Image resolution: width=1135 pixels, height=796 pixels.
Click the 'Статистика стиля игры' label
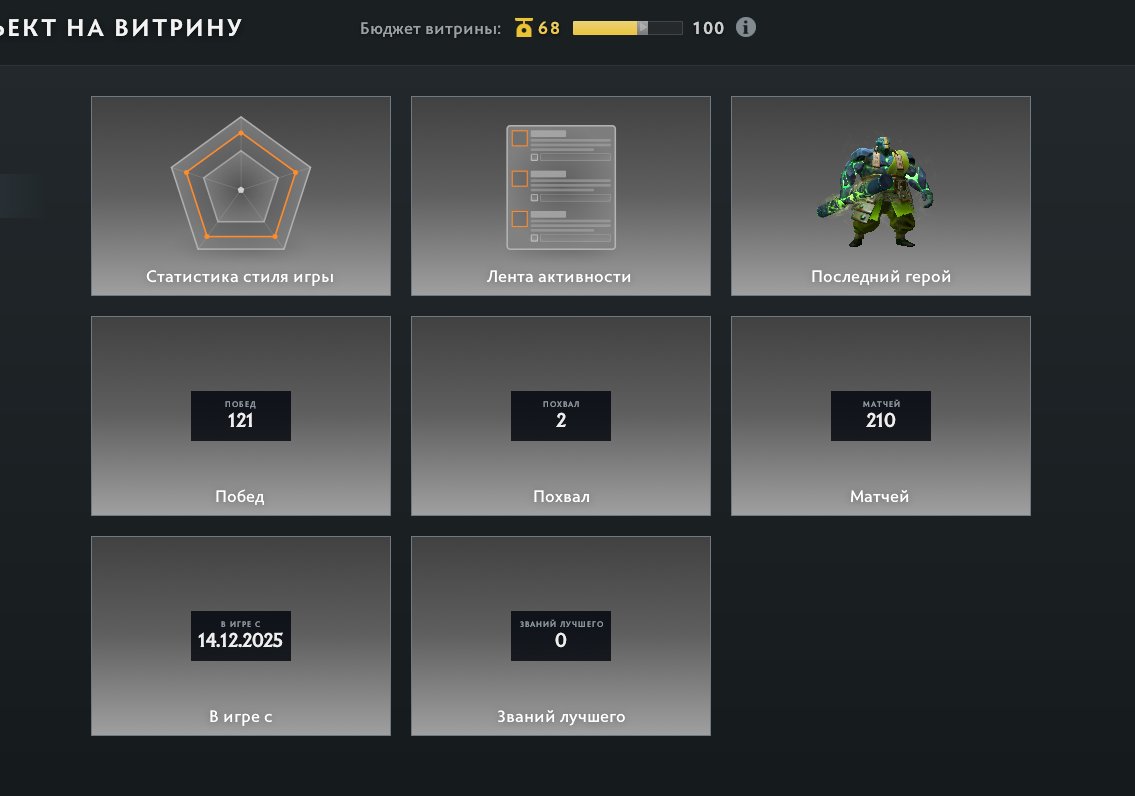[x=240, y=277]
